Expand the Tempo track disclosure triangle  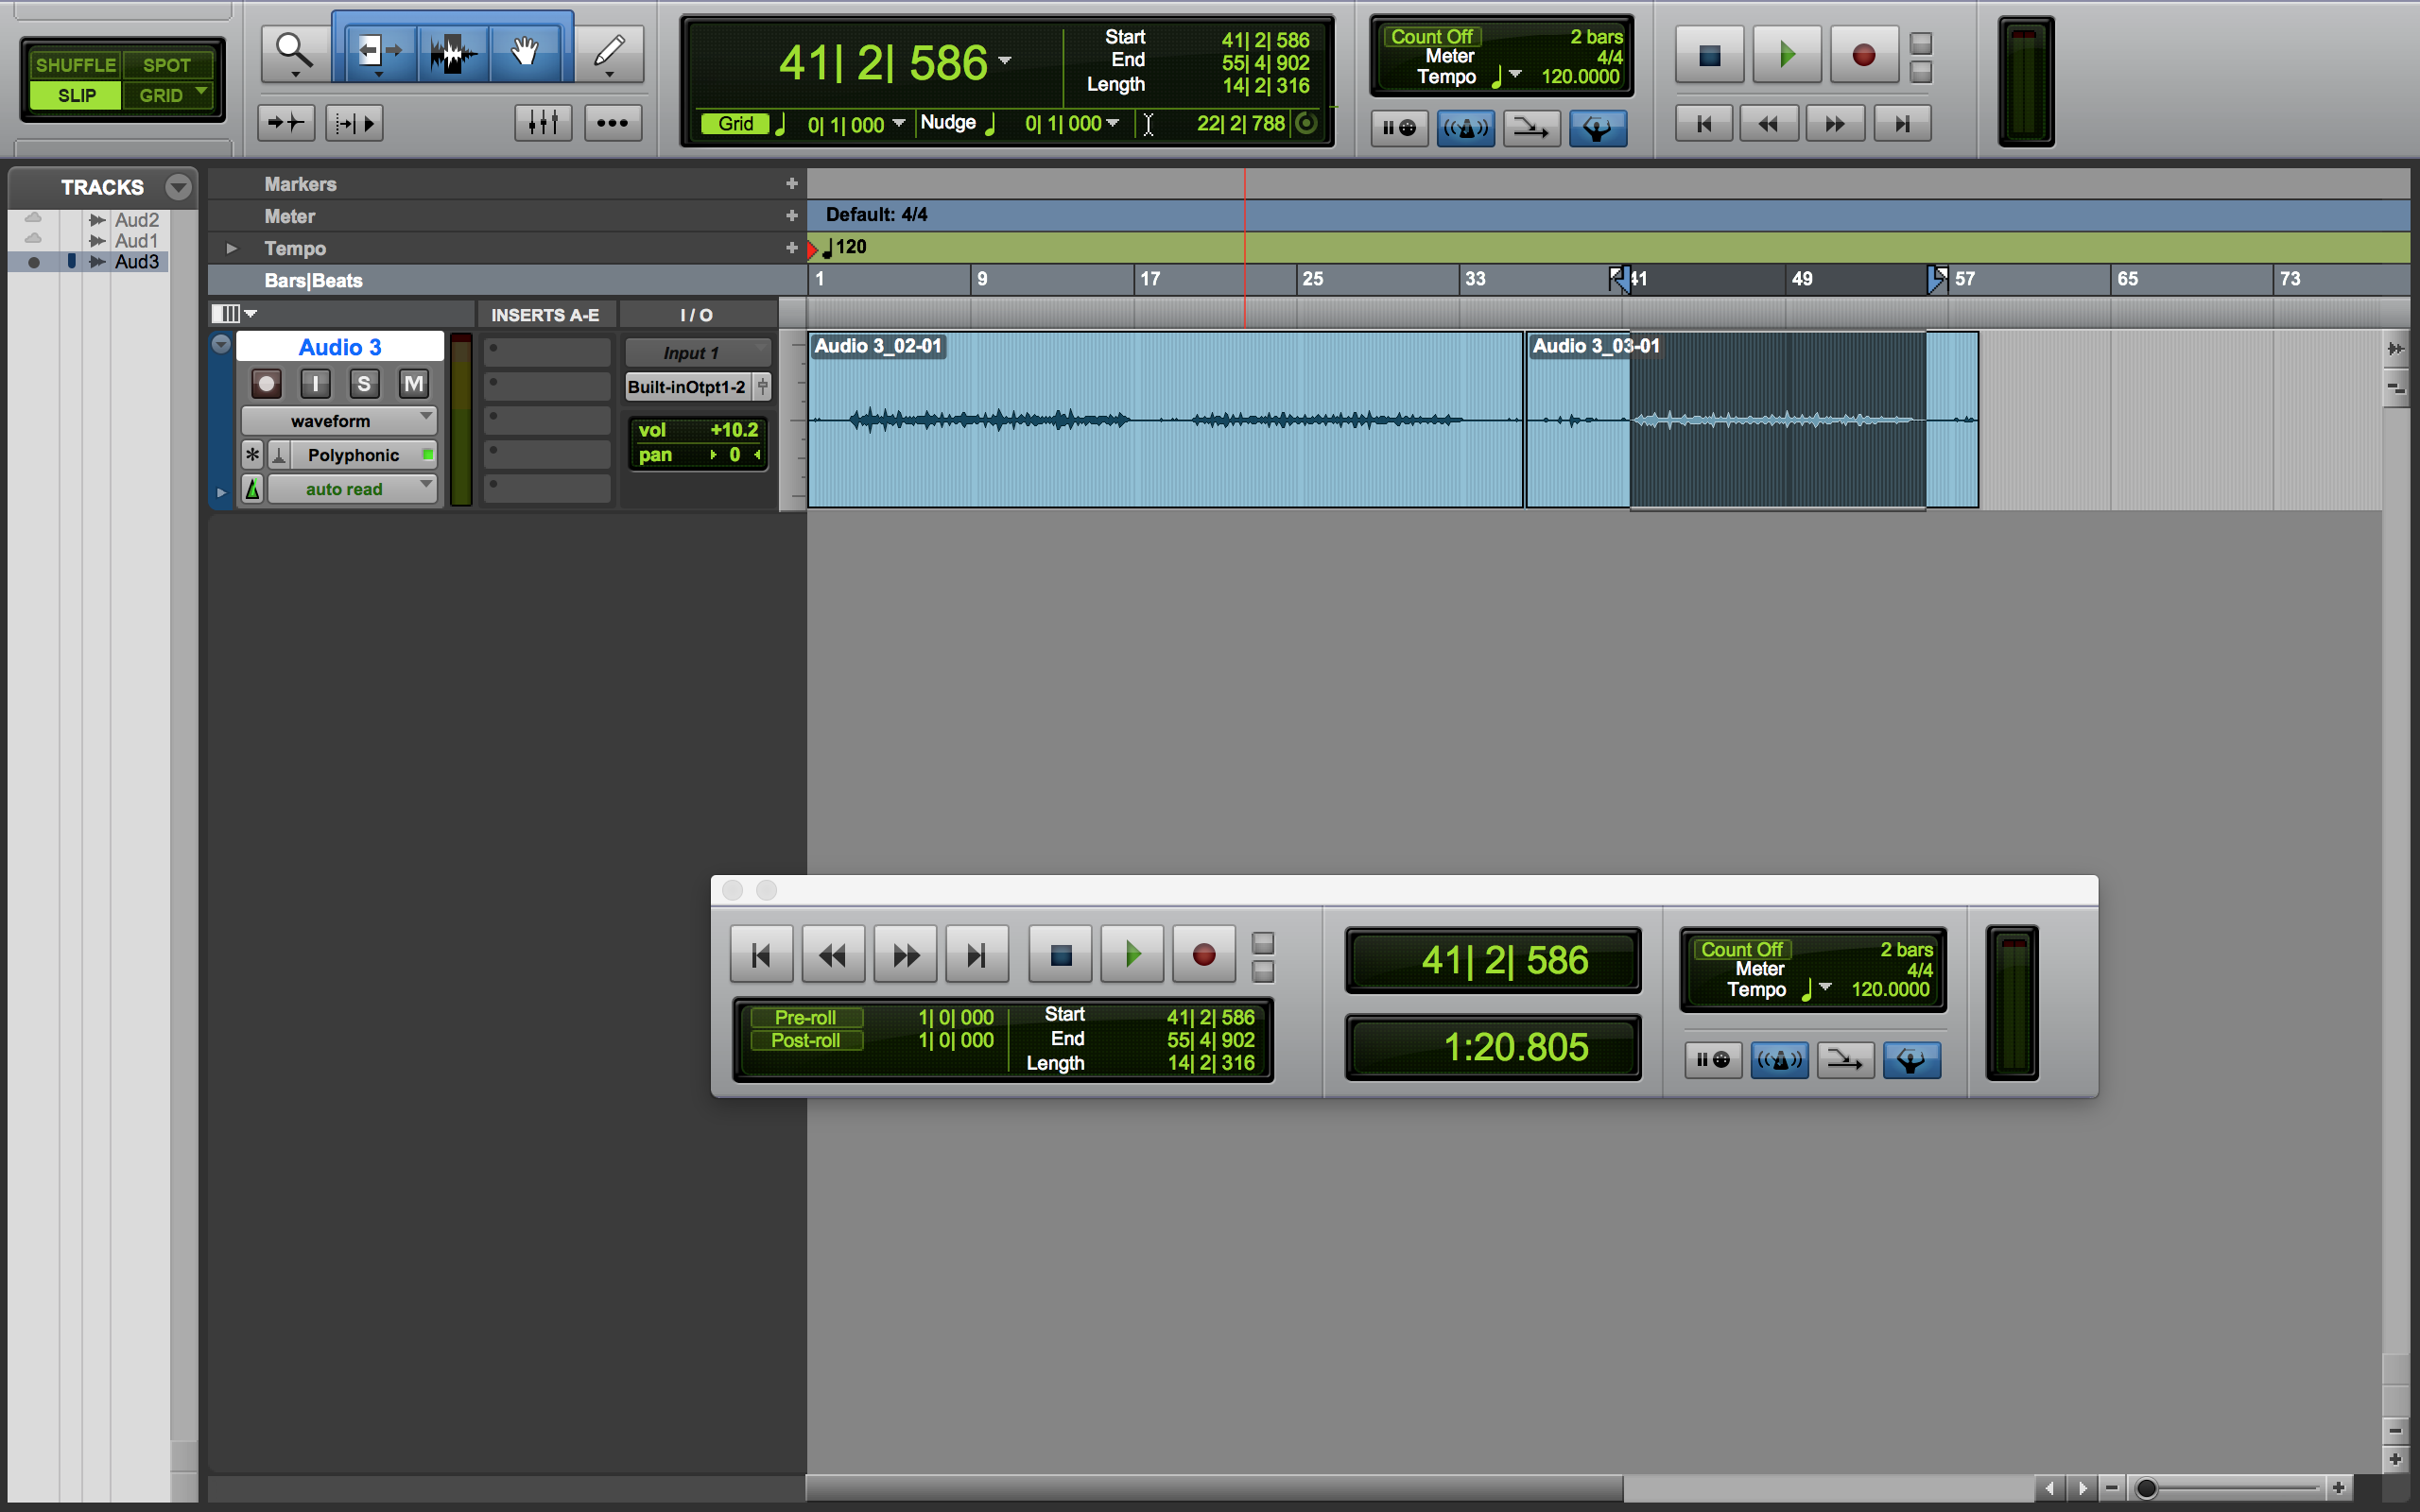pos(228,246)
